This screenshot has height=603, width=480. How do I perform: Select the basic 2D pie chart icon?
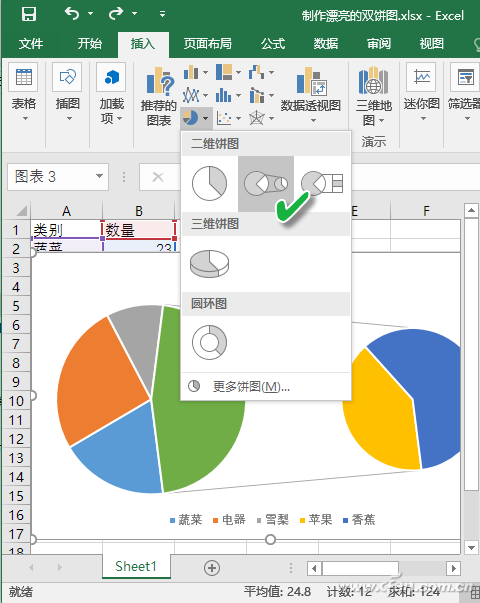210,183
